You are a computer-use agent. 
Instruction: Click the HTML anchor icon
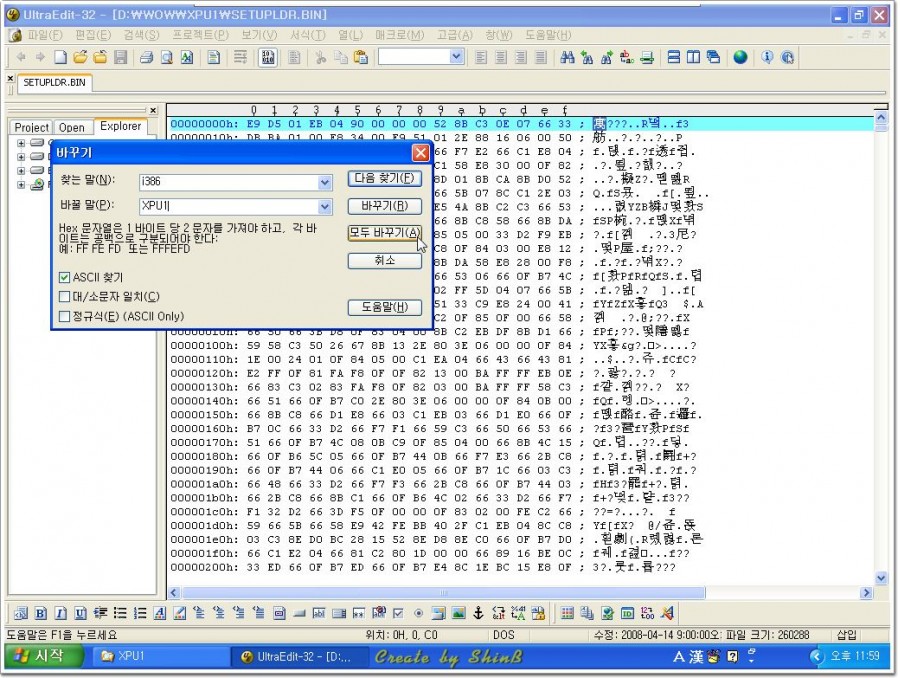[478, 613]
